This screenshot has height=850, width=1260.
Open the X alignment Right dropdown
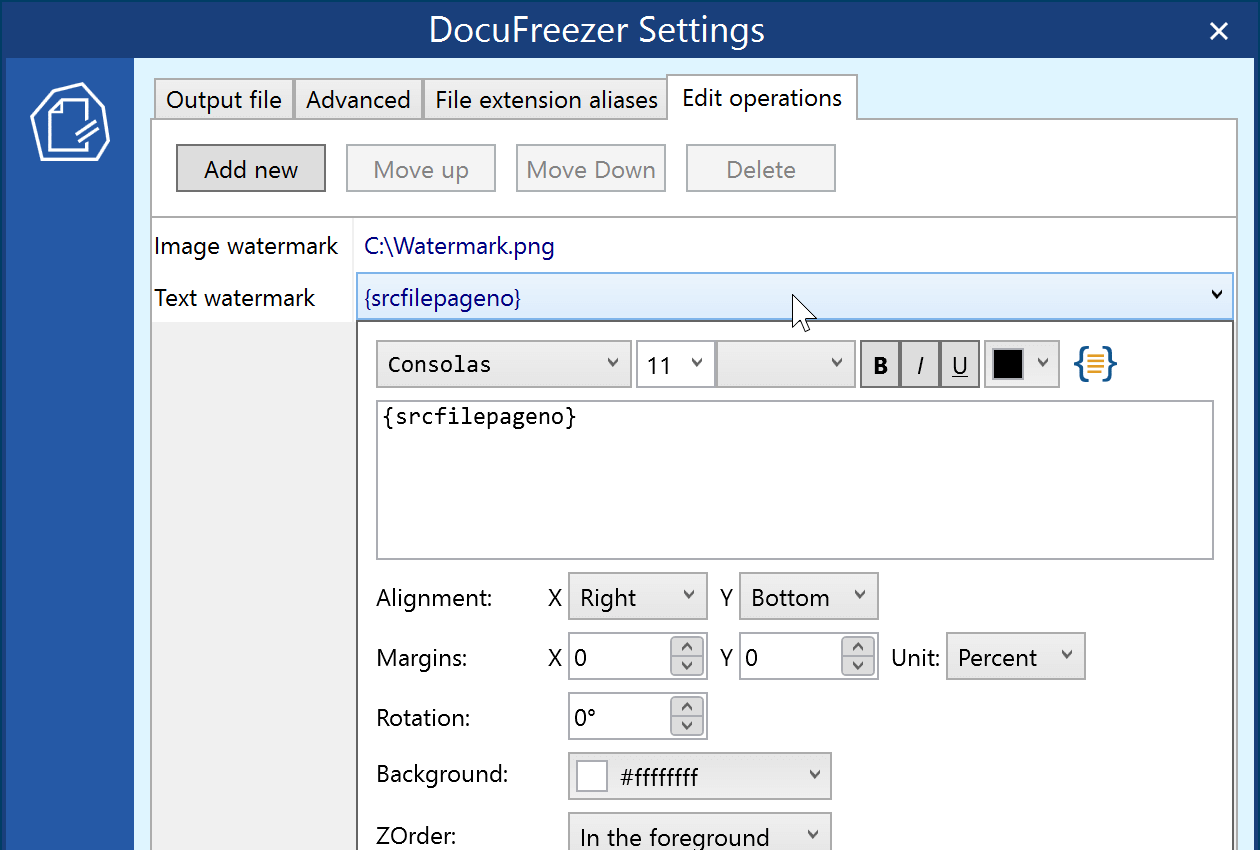[x=637, y=597]
